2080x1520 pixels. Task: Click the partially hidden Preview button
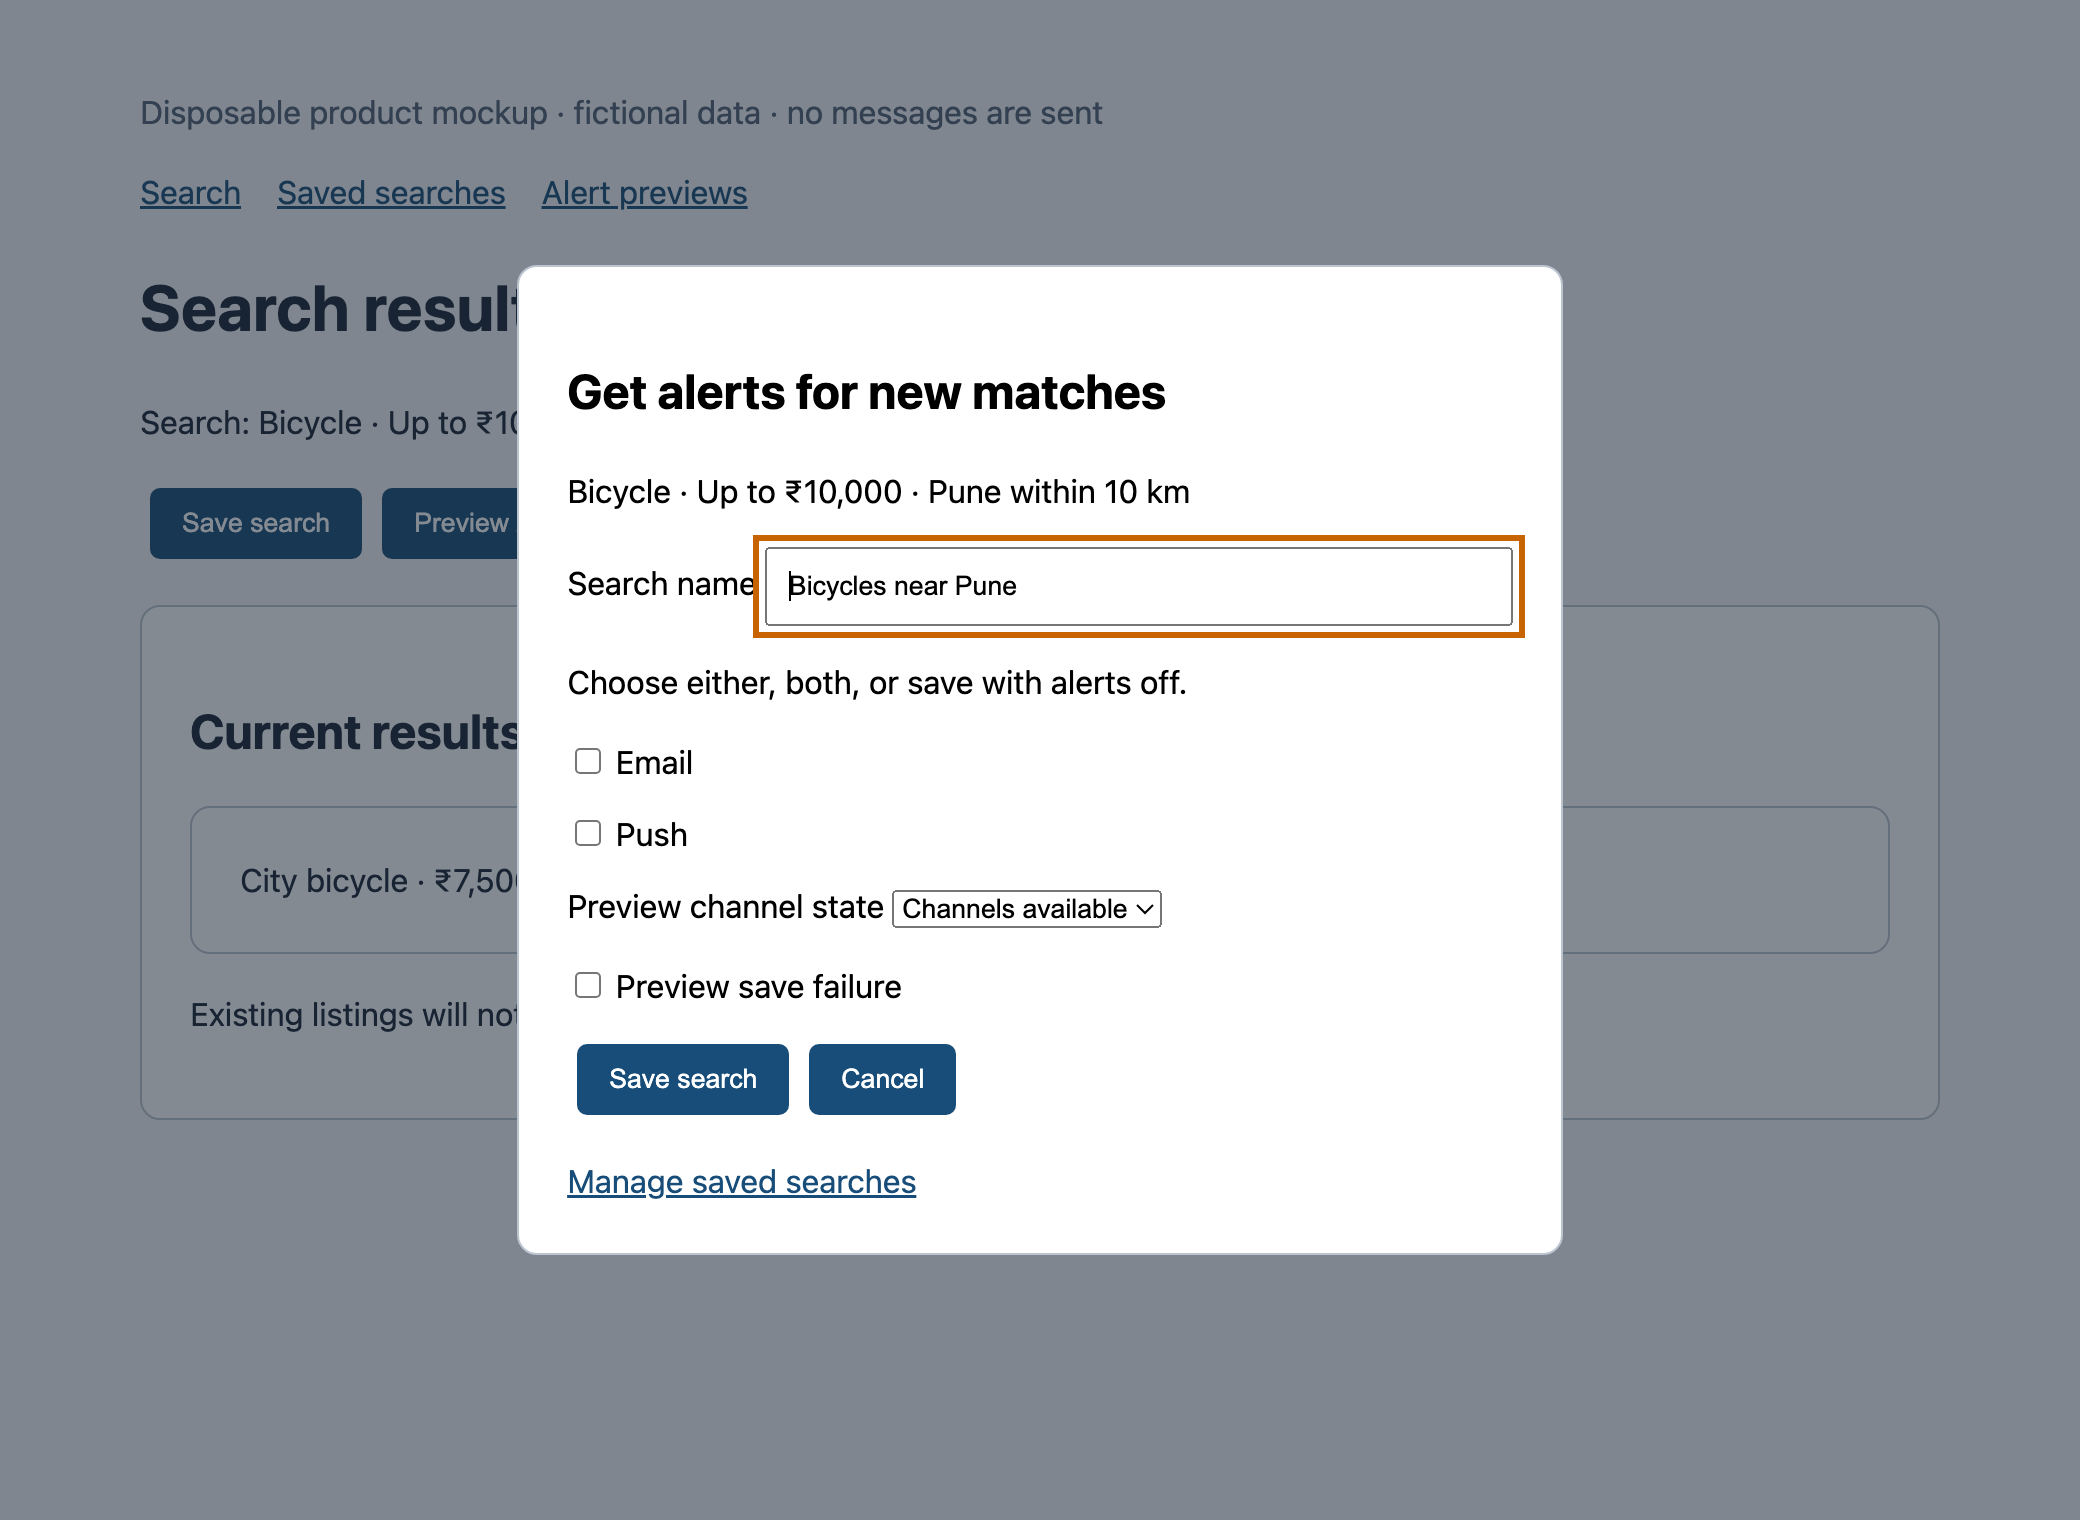coord(451,523)
